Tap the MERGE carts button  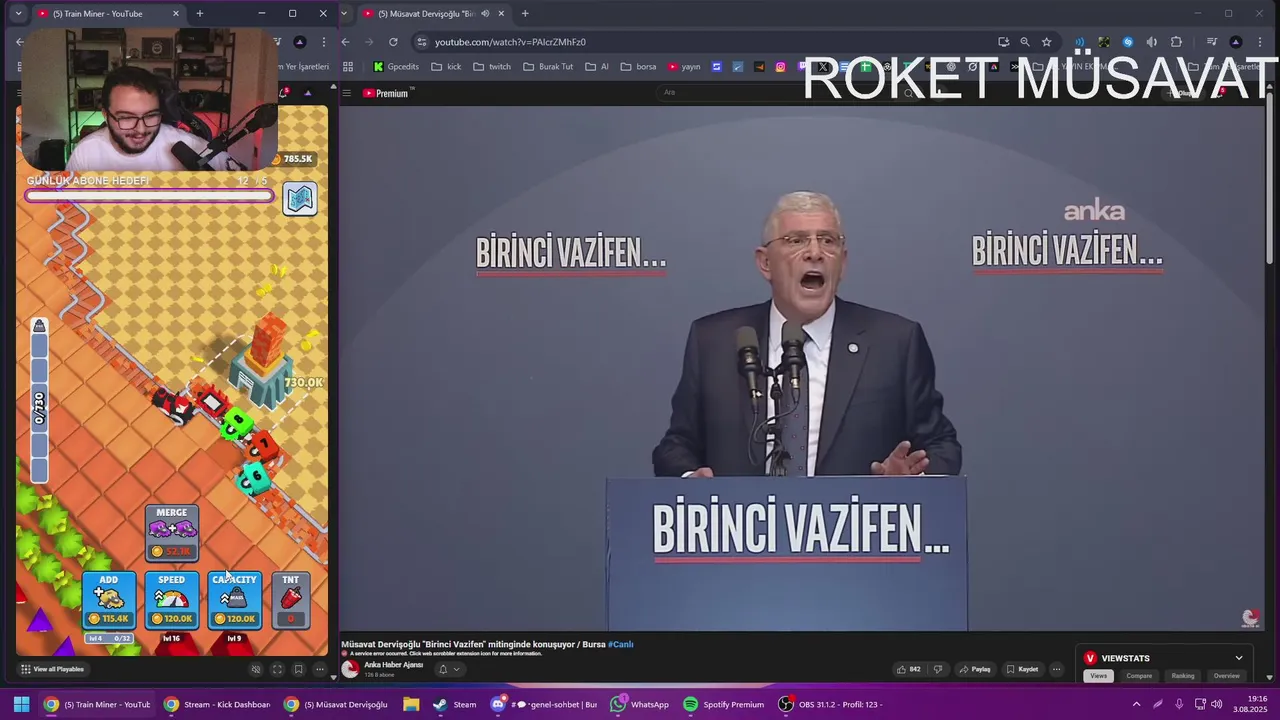pos(172,533)
